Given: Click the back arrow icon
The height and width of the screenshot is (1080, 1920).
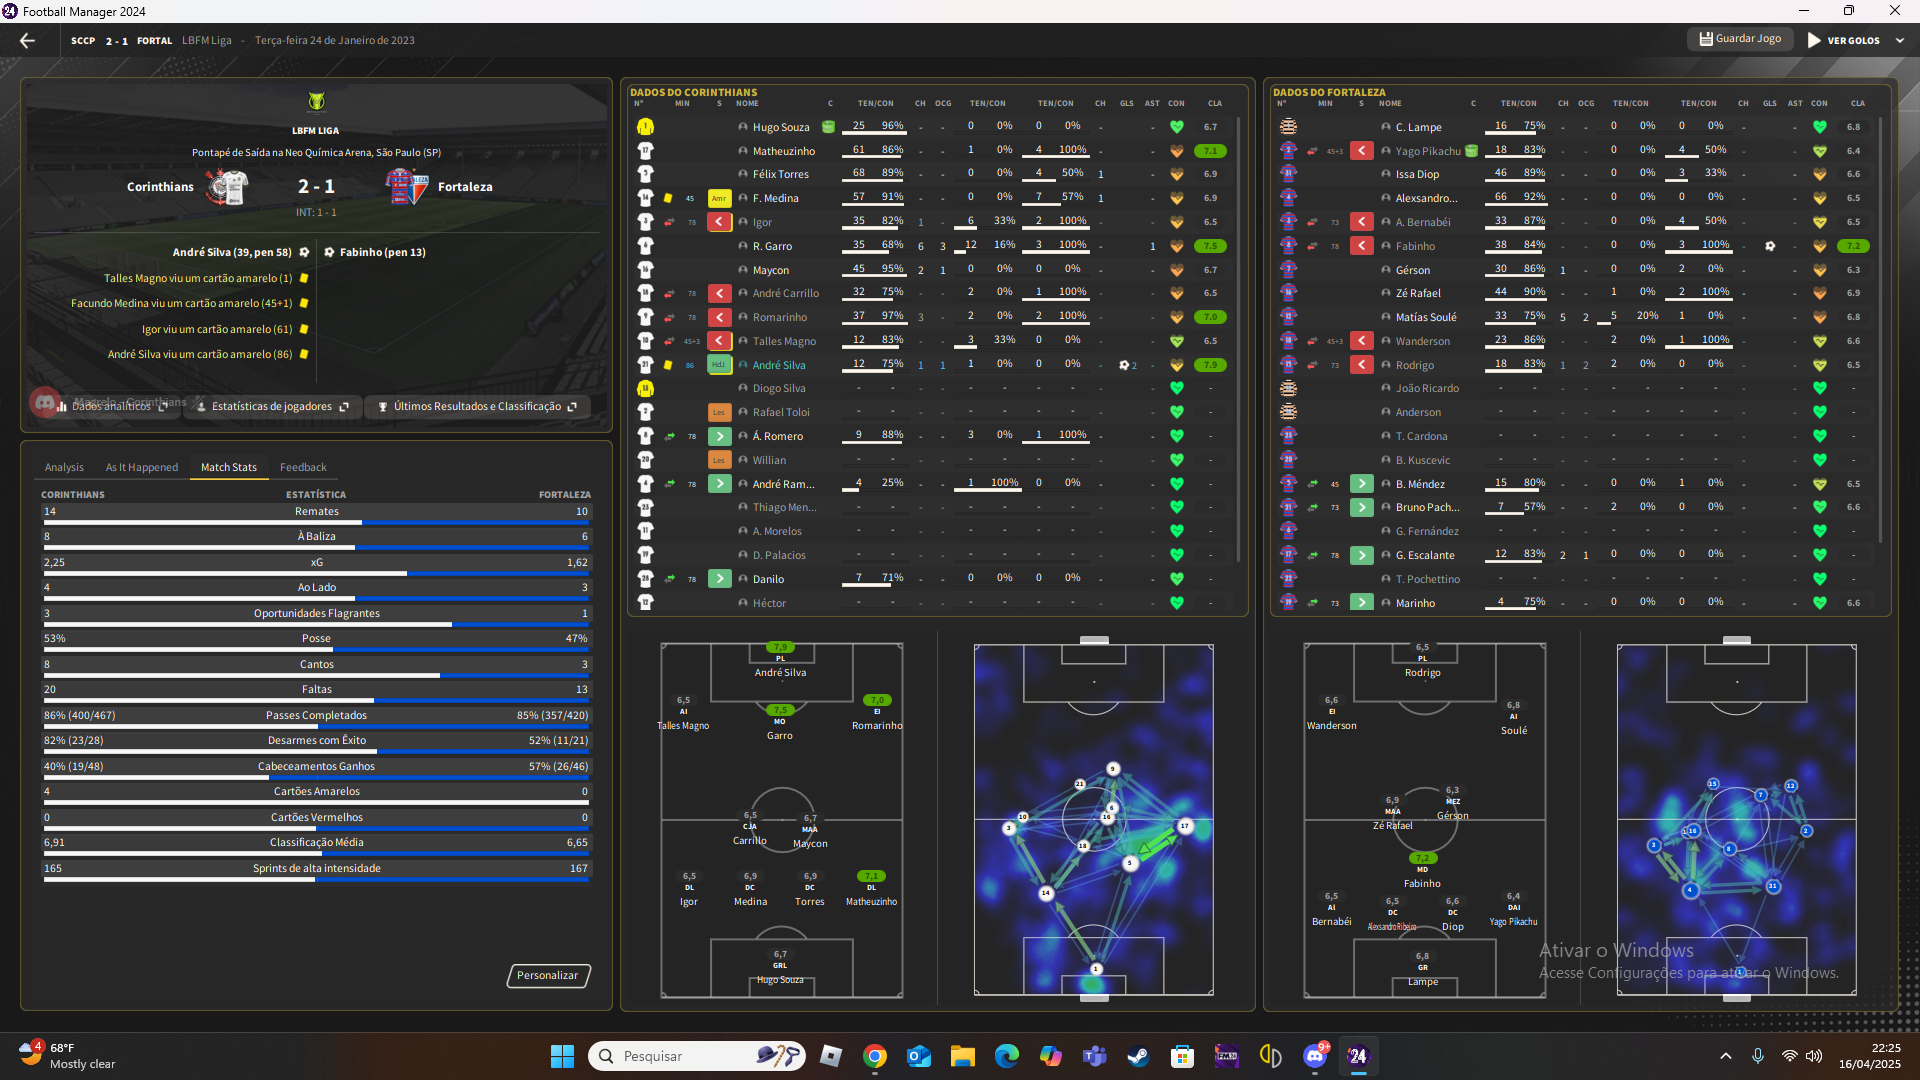Looking at the screenshot, I should 27,41.
